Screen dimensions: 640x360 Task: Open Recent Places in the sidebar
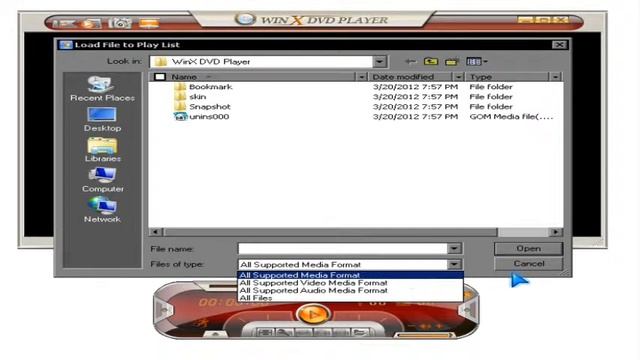coord(102,89)
